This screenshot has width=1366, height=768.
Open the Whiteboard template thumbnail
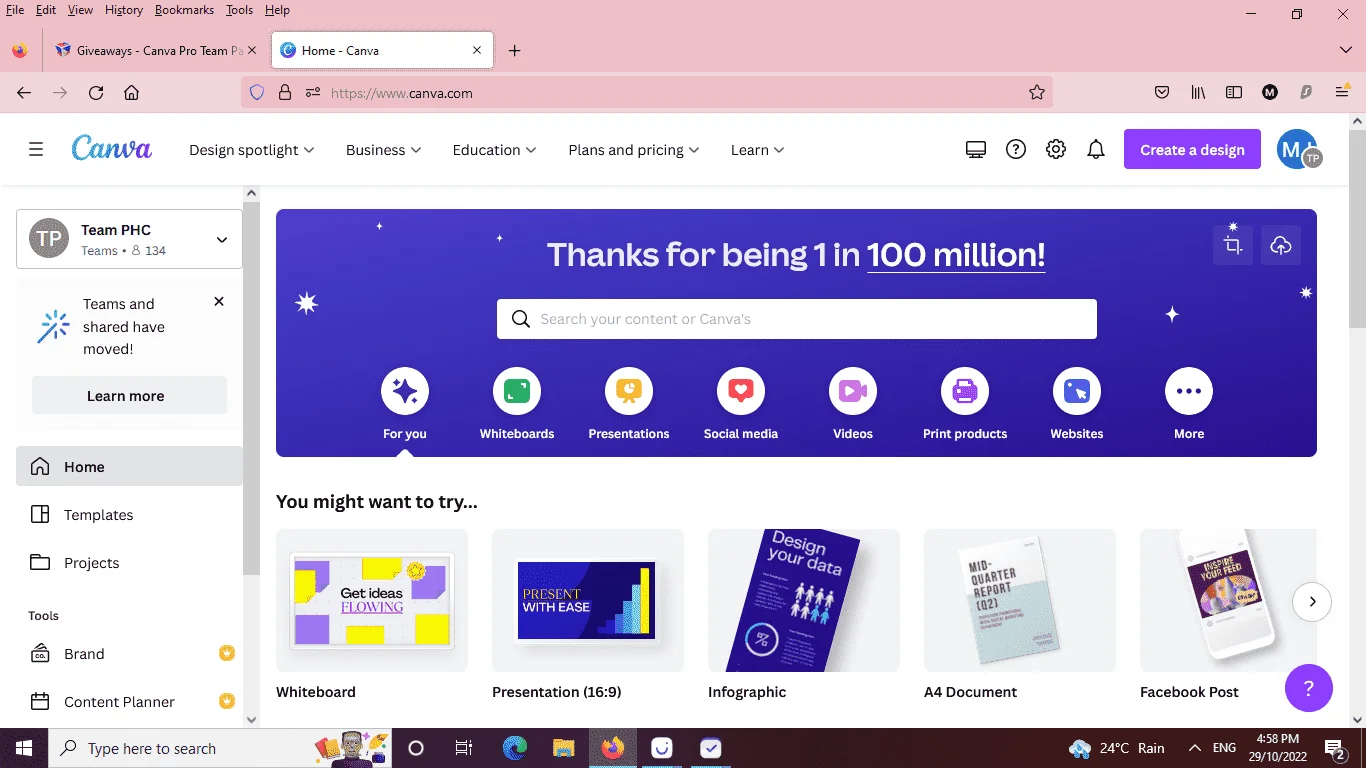tap(372, 601)
